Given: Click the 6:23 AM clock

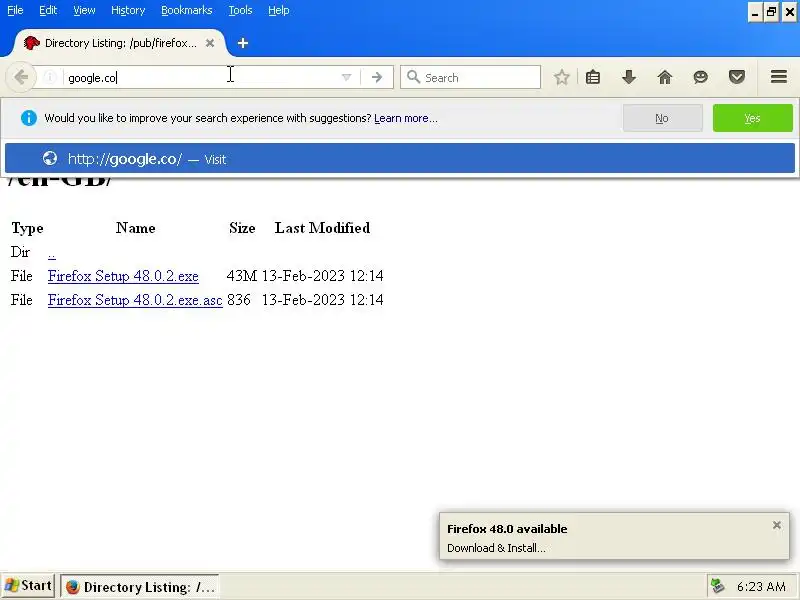Looking at the screenshot, I should coord(761,587).
